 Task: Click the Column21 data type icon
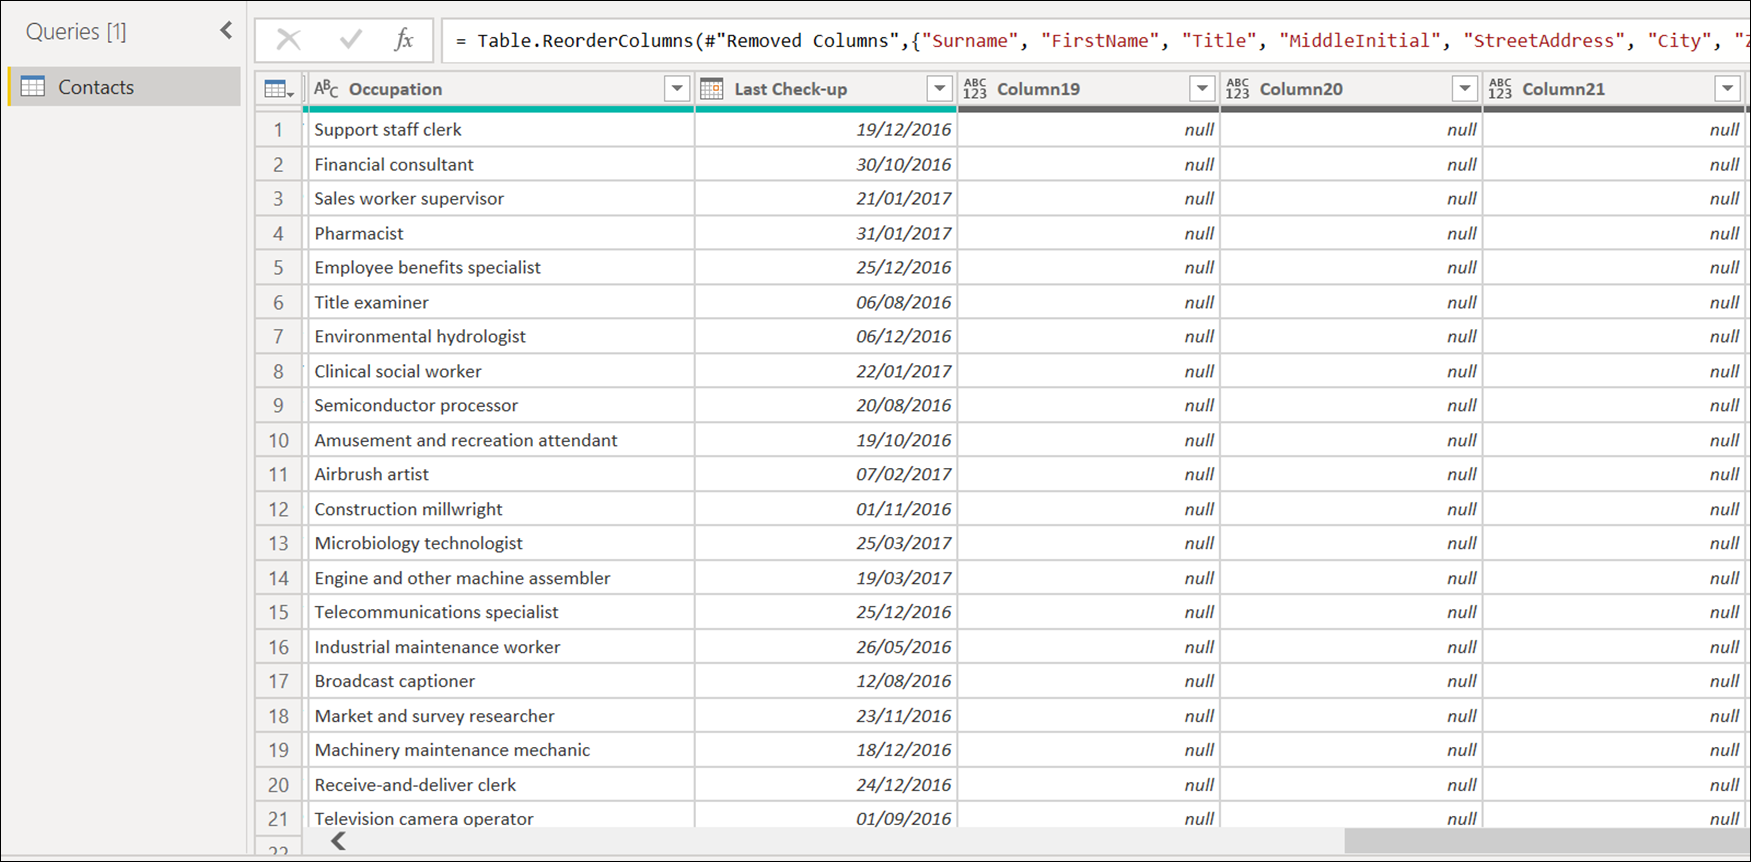tap(1500, 89)
